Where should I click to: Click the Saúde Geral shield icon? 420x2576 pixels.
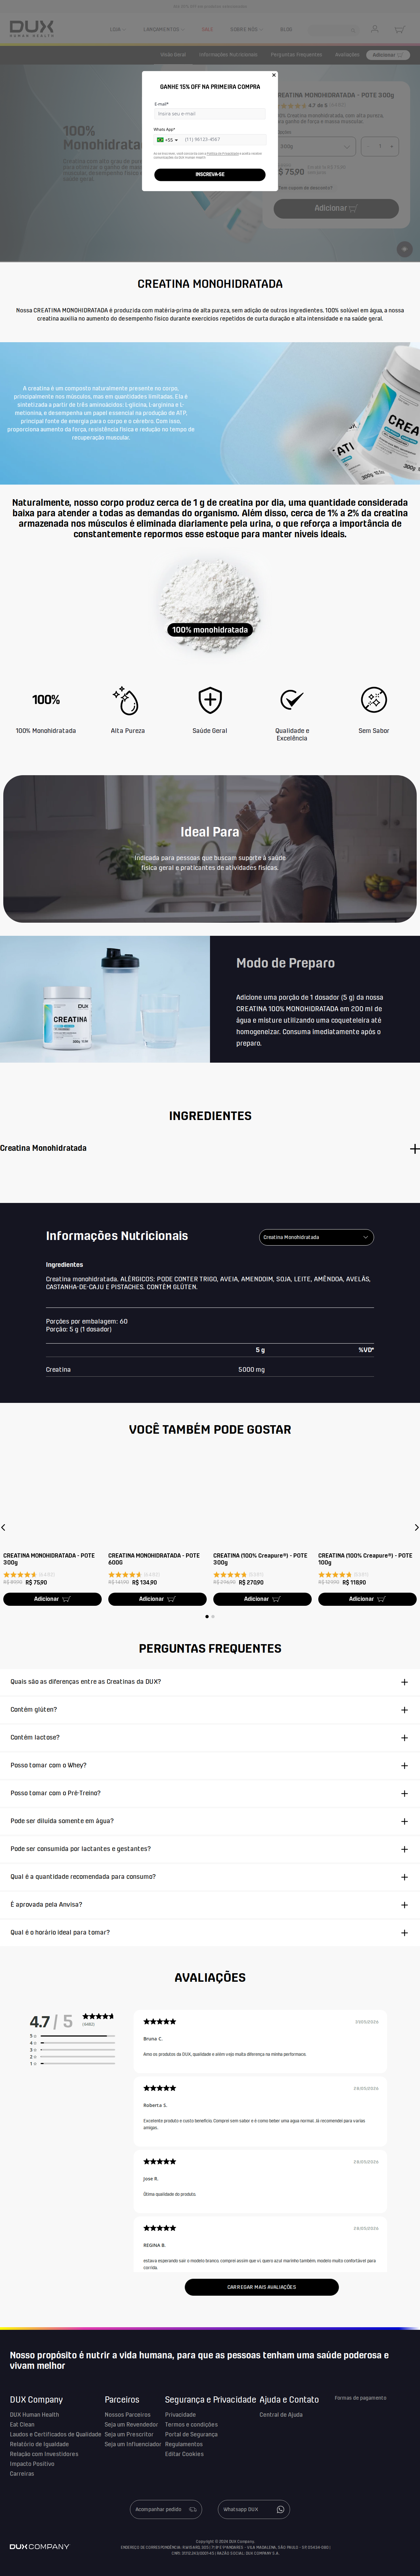tap(210, 700)
